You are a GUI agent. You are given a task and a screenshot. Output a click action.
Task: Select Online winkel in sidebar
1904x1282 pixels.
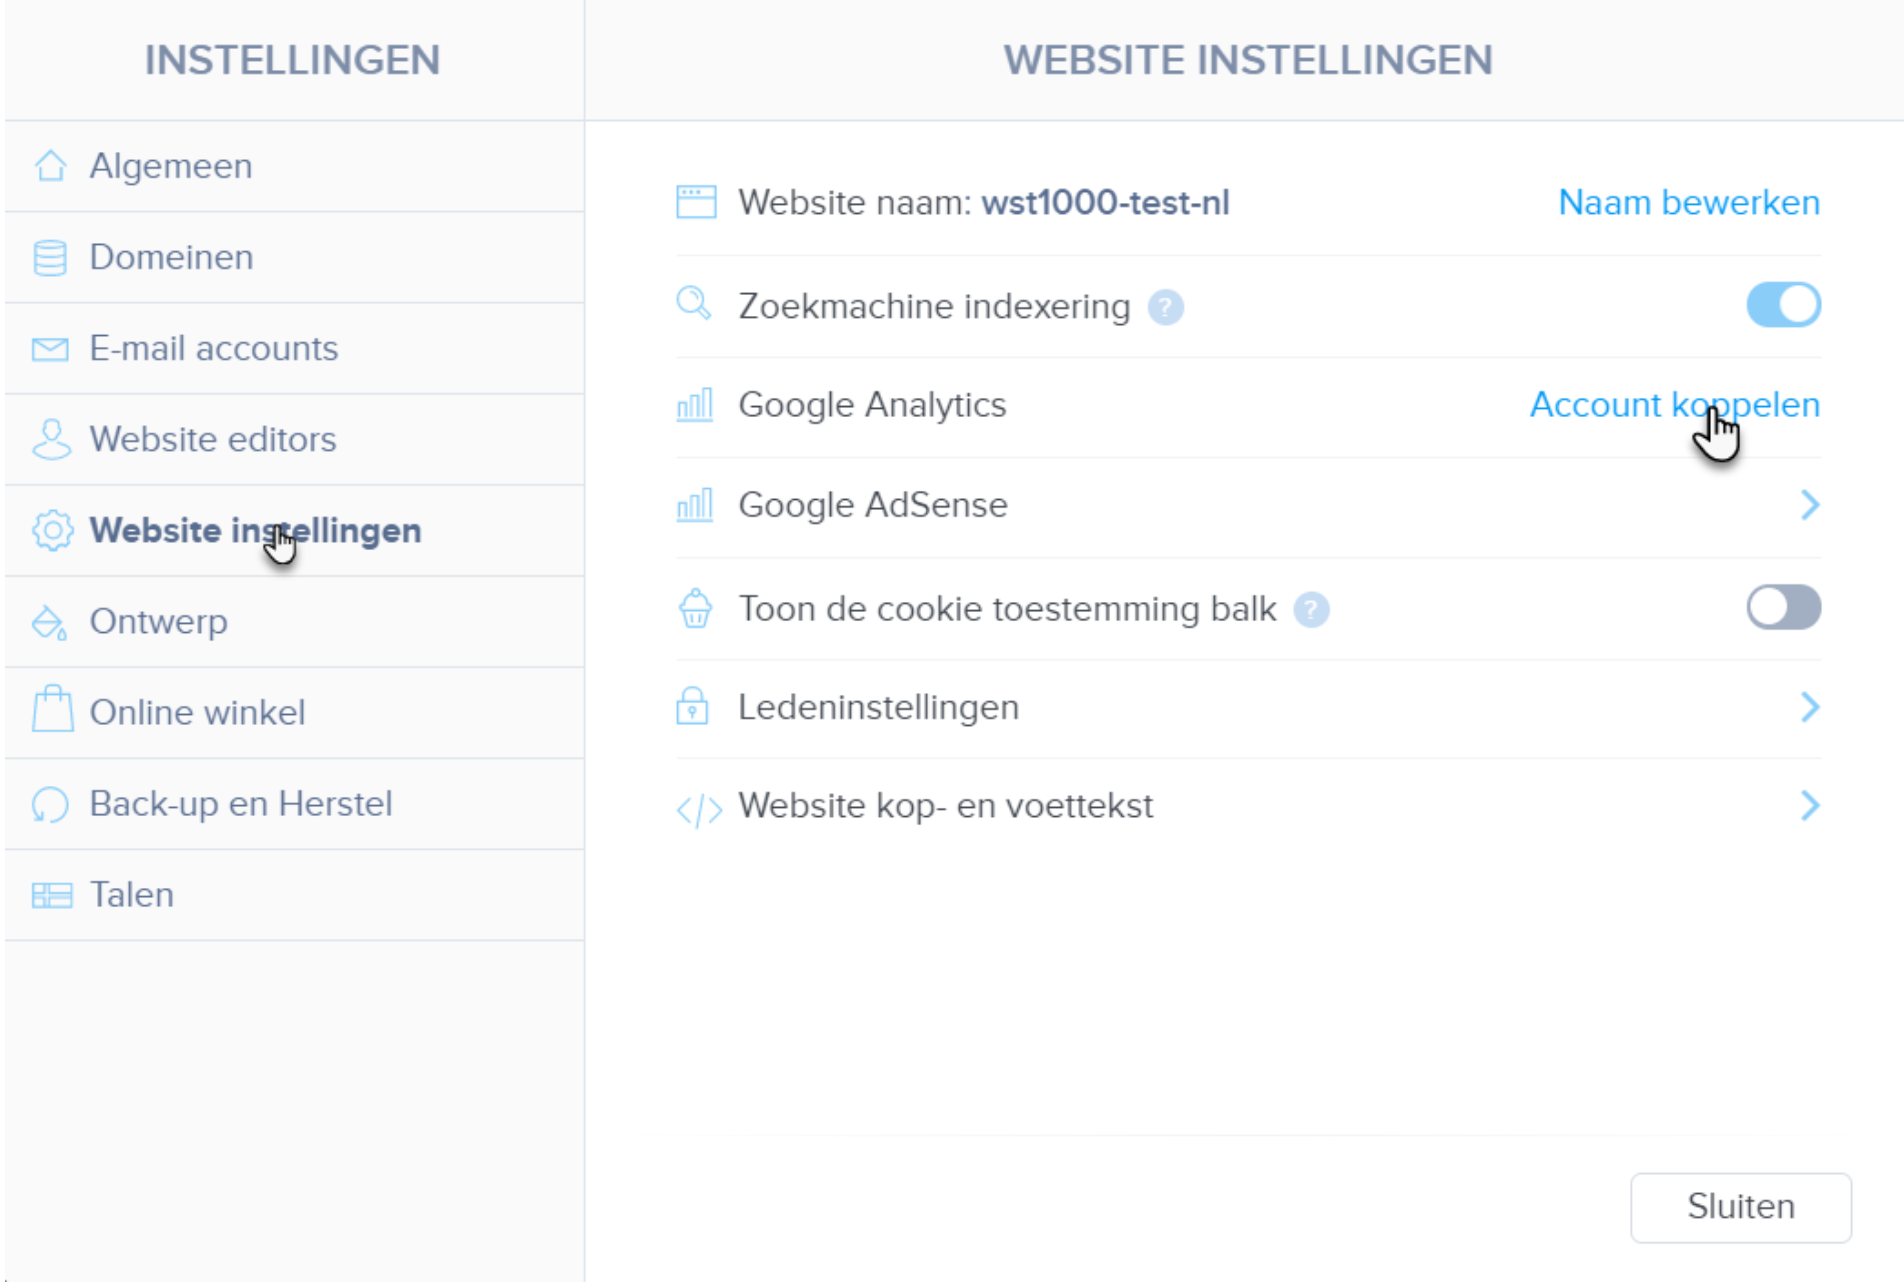pyautogui.click(x=197, y=712)
